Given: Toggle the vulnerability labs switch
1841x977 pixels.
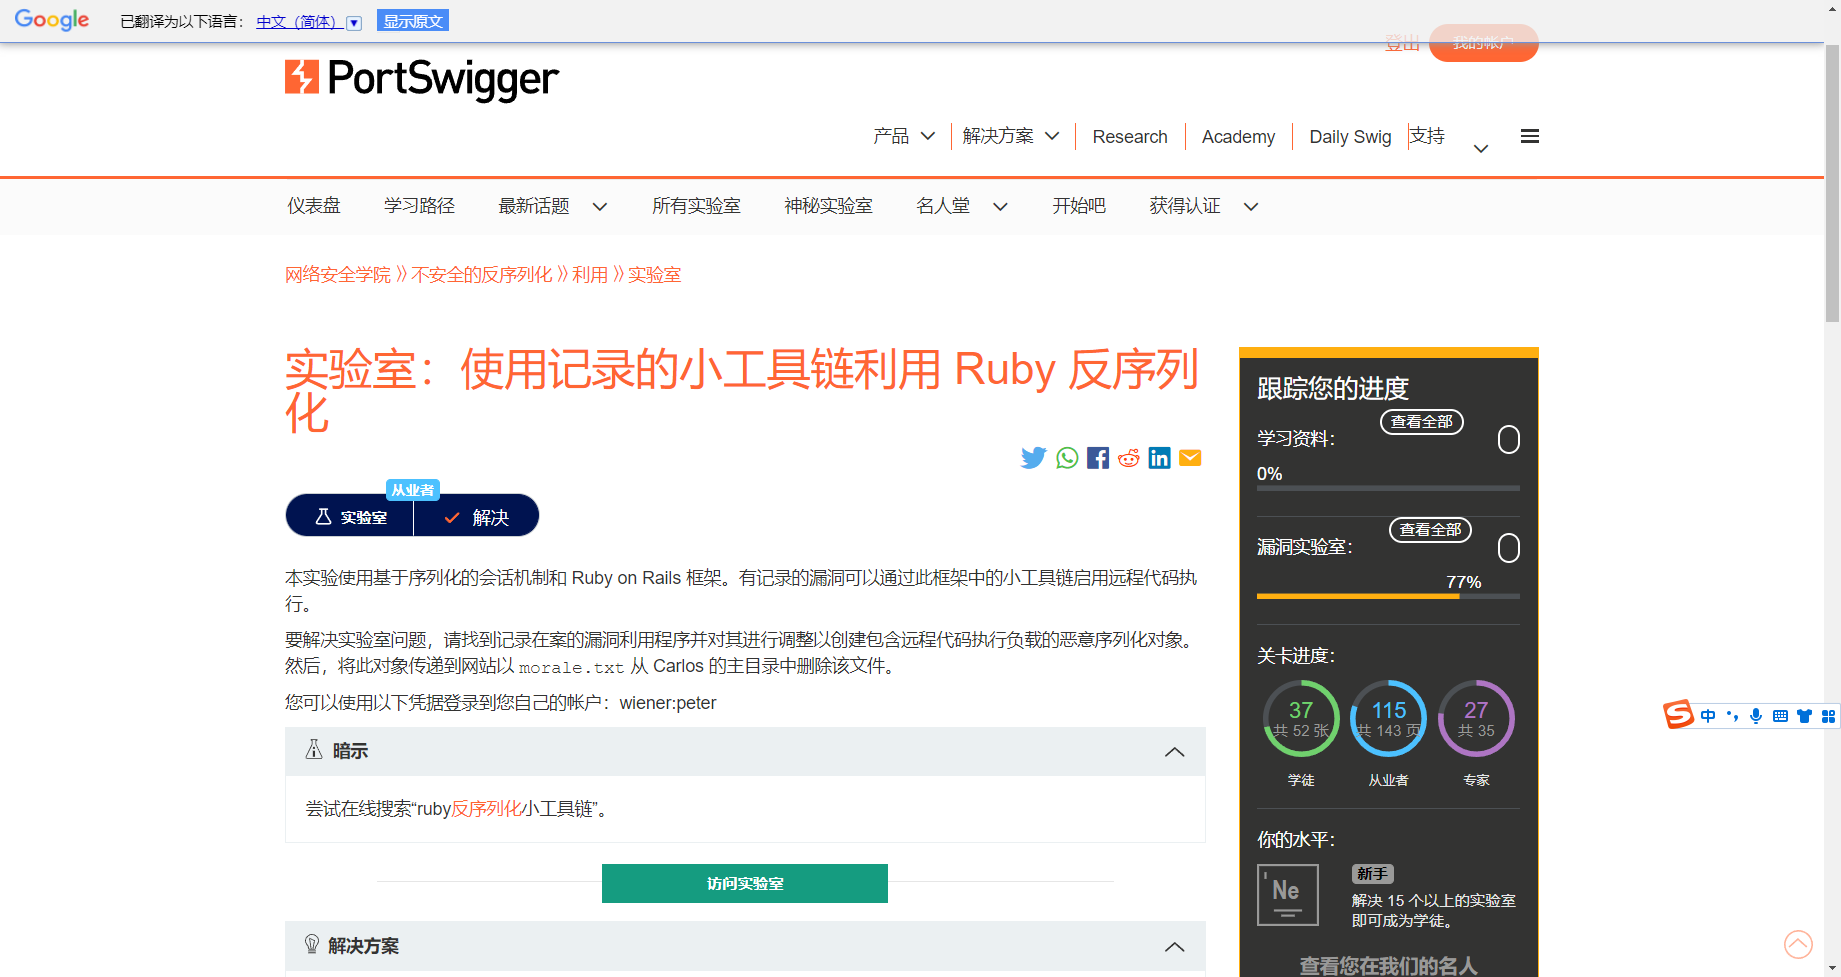Looking at the screenshot, I should click(x=1509, y=547).
